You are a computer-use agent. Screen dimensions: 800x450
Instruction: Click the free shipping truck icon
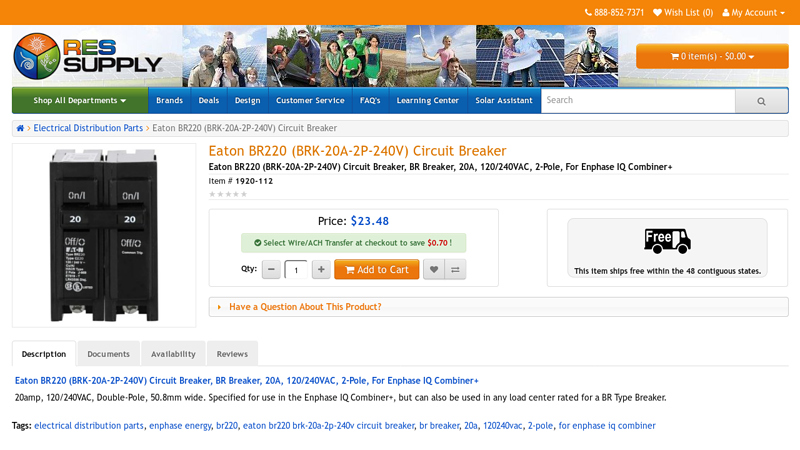667,241
